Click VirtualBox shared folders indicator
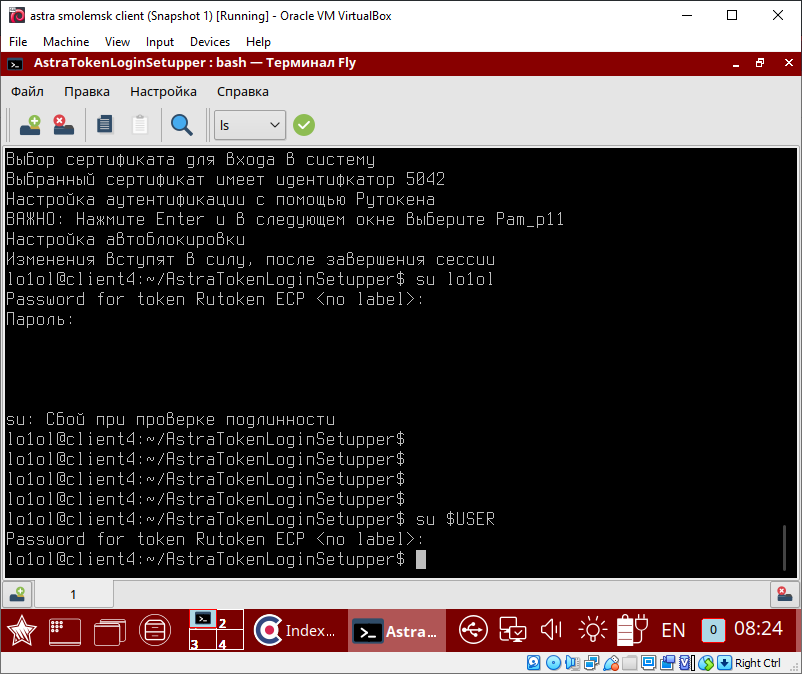Screen dimensions: 802x674 [x=630, y=663]
